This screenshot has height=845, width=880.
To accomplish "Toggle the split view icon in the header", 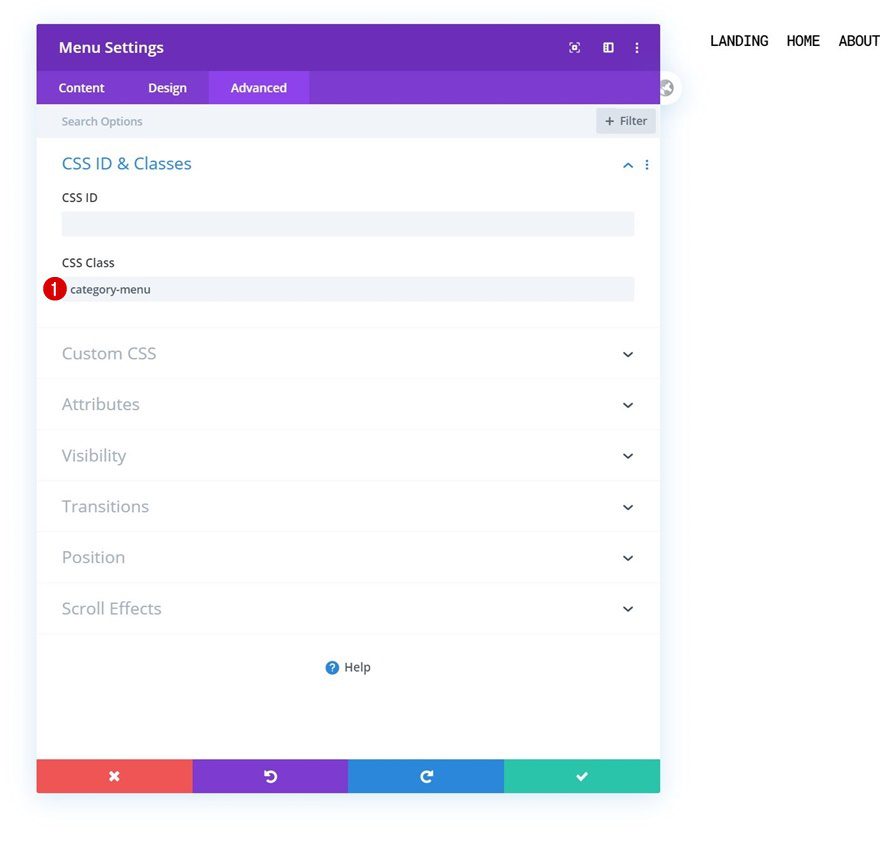I will 608,47.
